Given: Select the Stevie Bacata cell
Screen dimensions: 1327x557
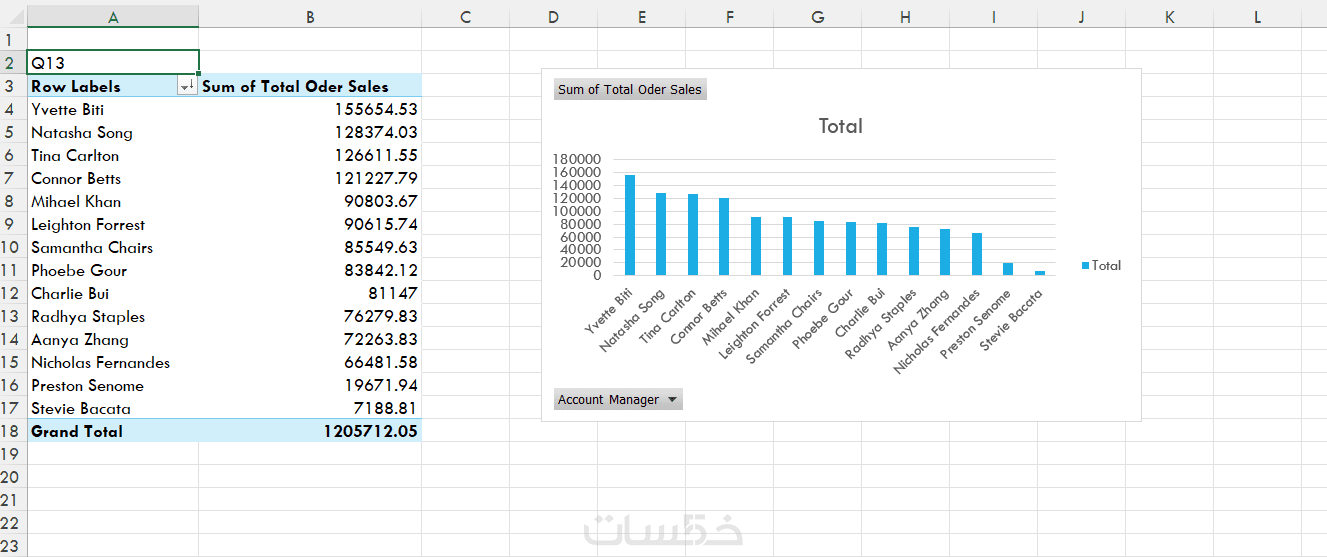Looking at the screenshot, I should (113, 408).
